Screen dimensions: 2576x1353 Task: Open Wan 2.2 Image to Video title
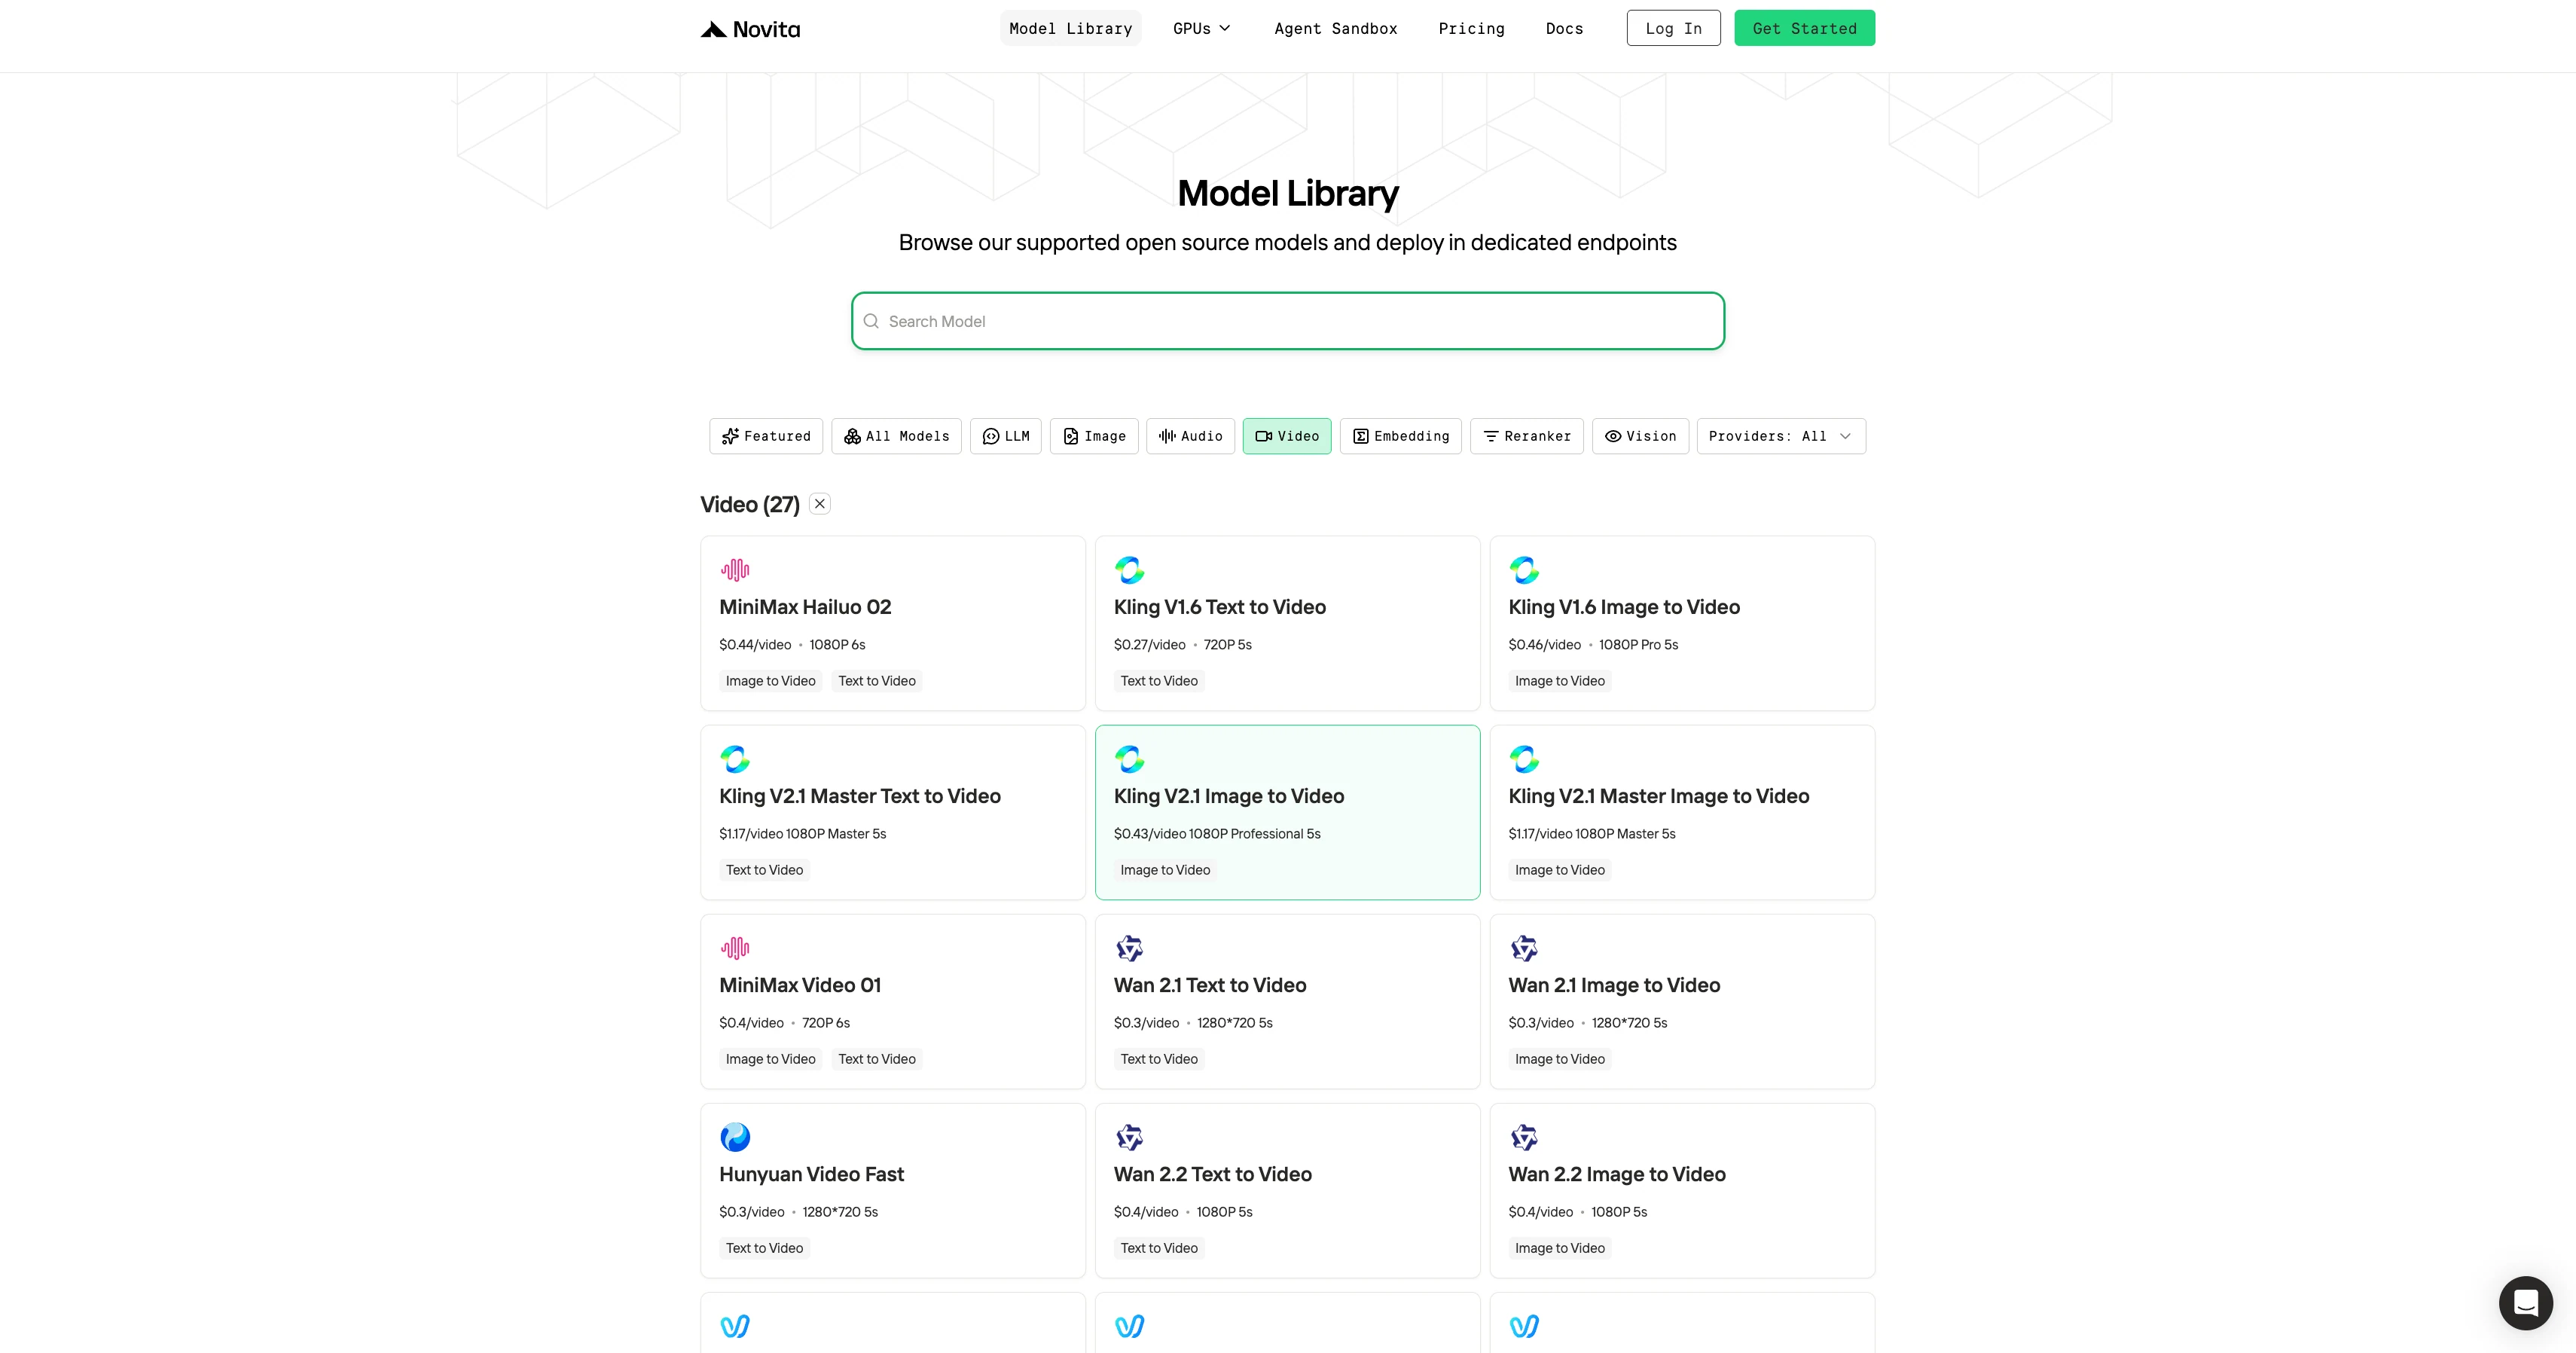point(1617,1174)
